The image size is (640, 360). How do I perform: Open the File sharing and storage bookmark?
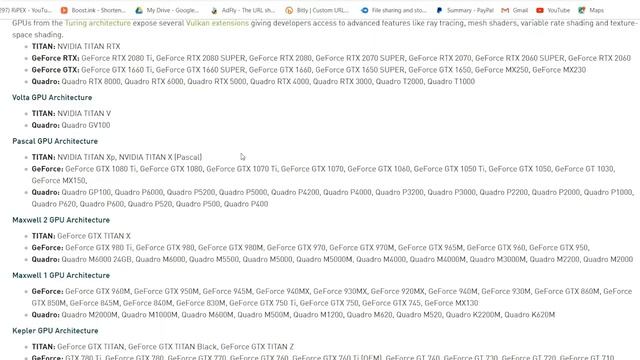[x=393, y=10]
